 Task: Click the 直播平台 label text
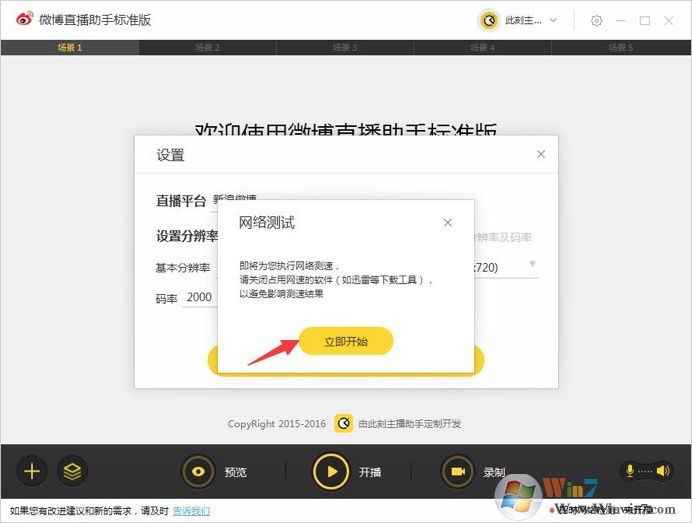pyautogui.click(x=181, y=201)
